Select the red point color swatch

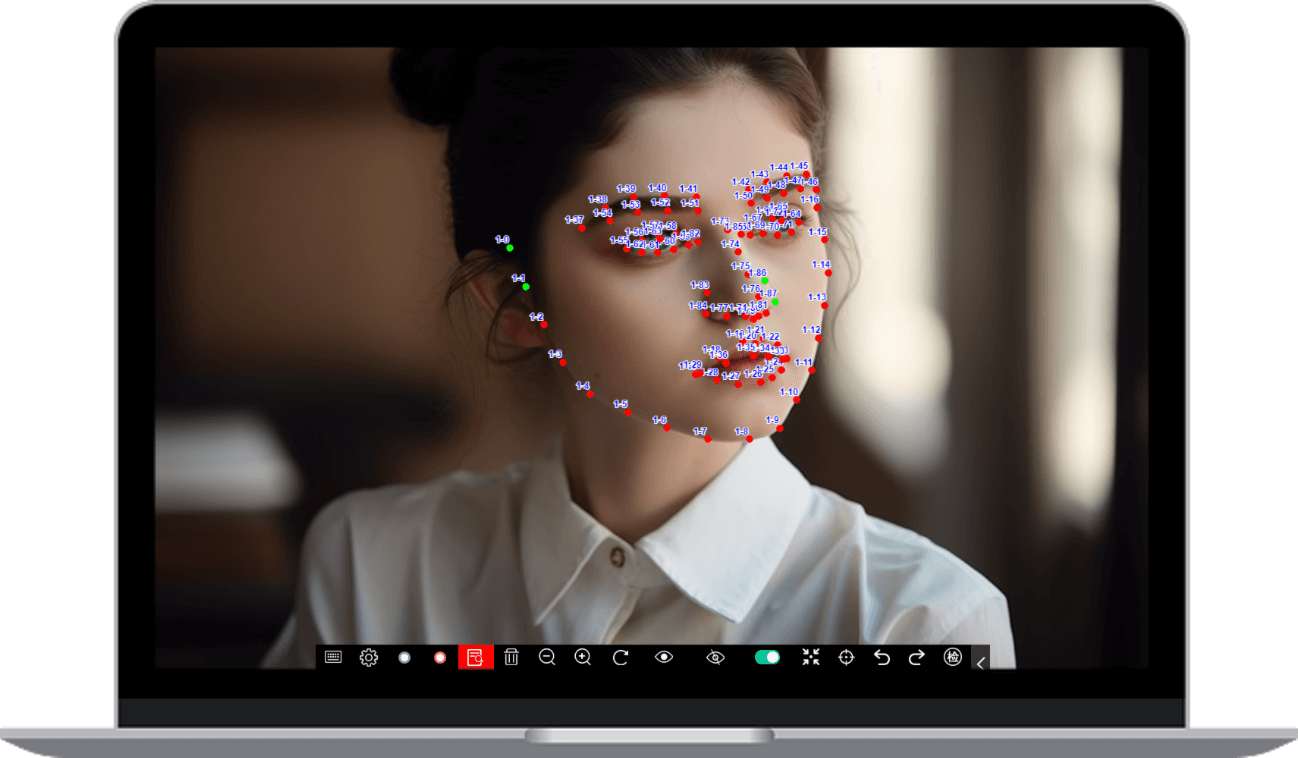coord(440,657)
